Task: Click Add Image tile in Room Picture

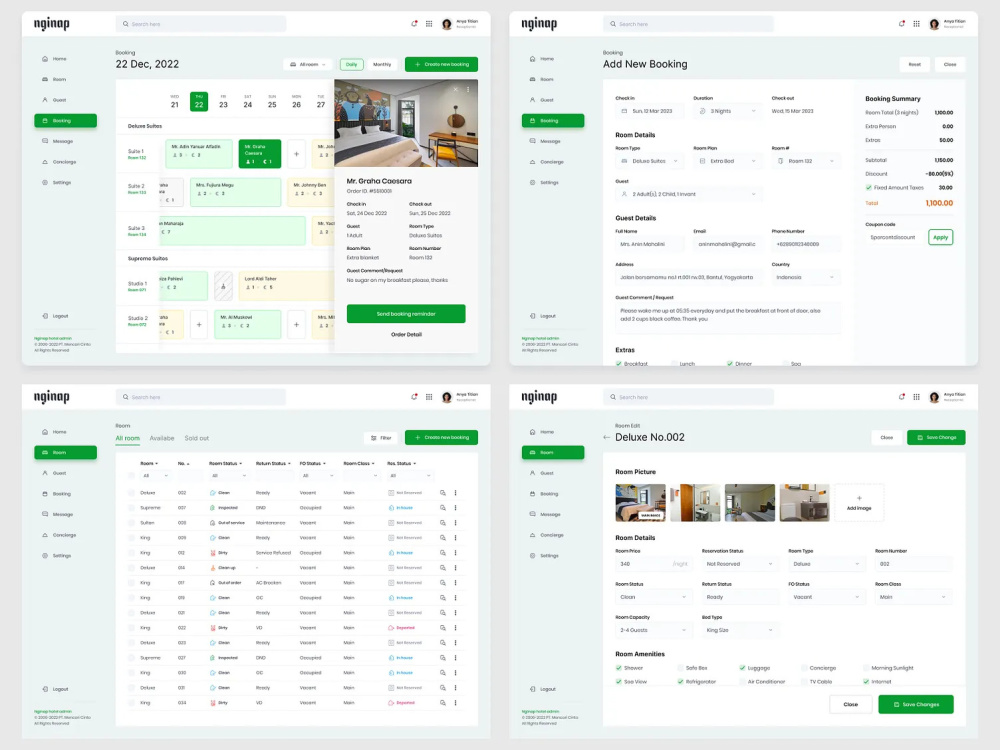Action: pos(859,503)
